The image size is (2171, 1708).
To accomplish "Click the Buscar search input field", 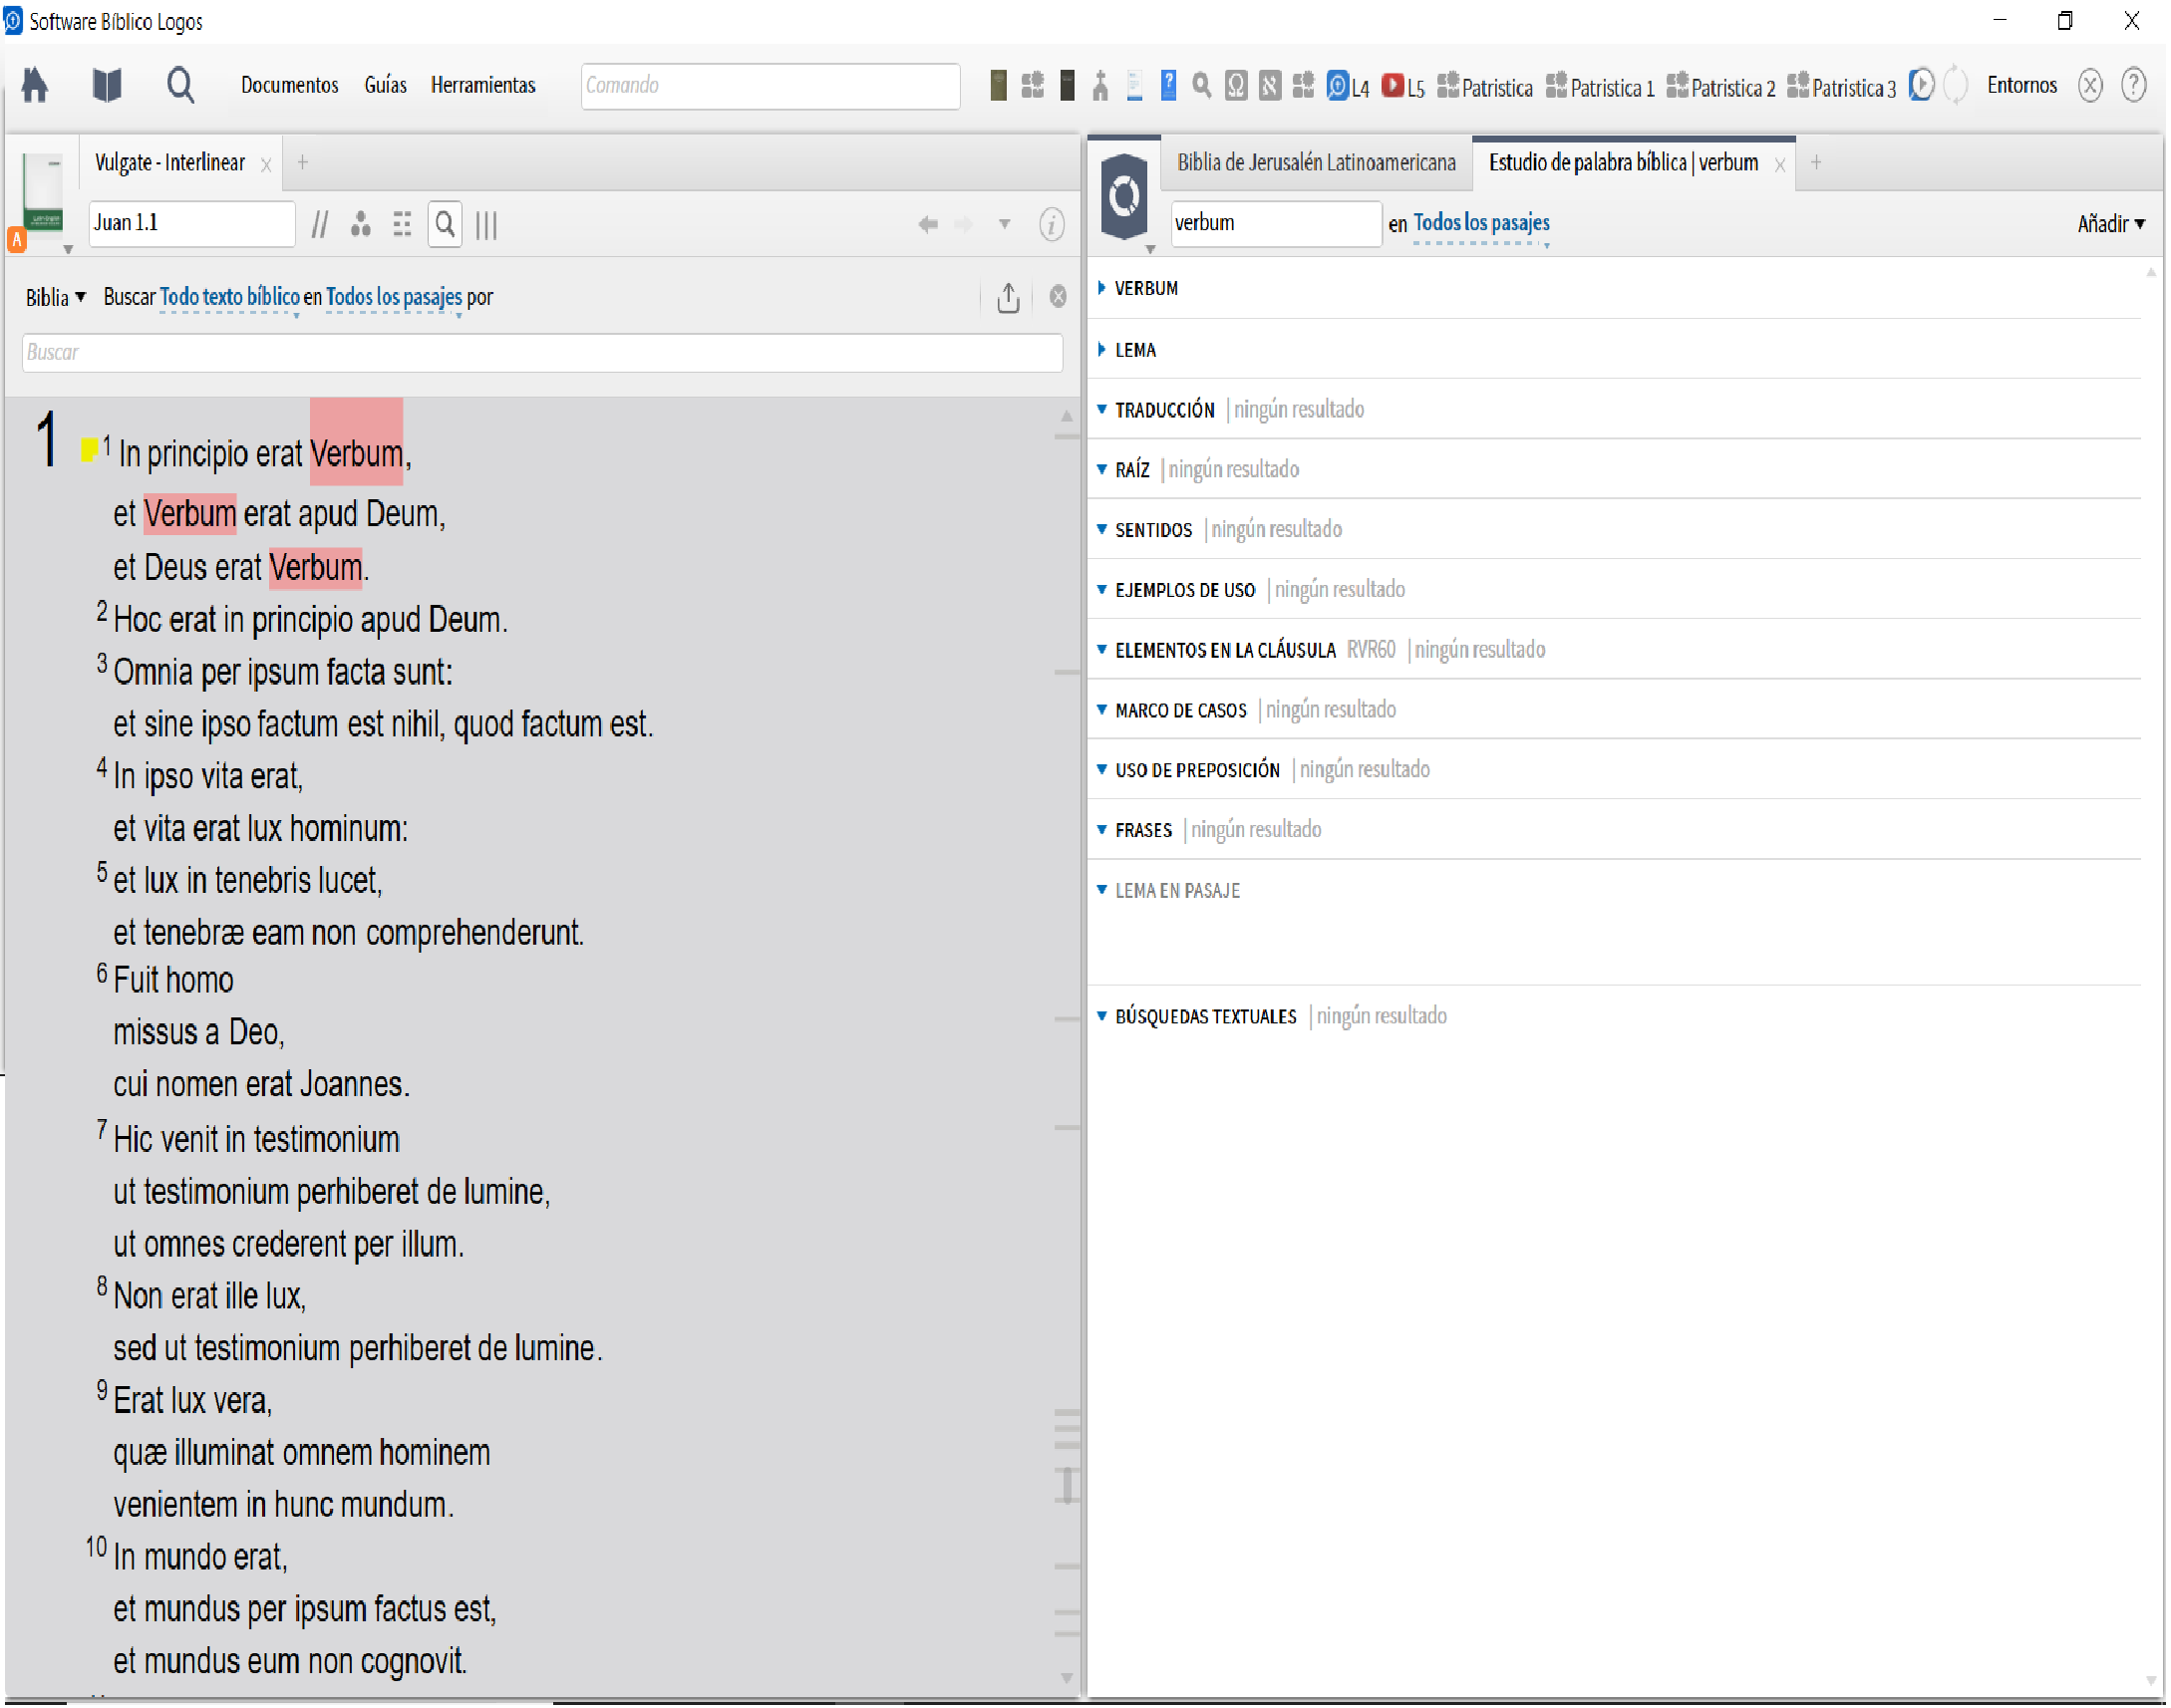I will [x=542, y=352].
